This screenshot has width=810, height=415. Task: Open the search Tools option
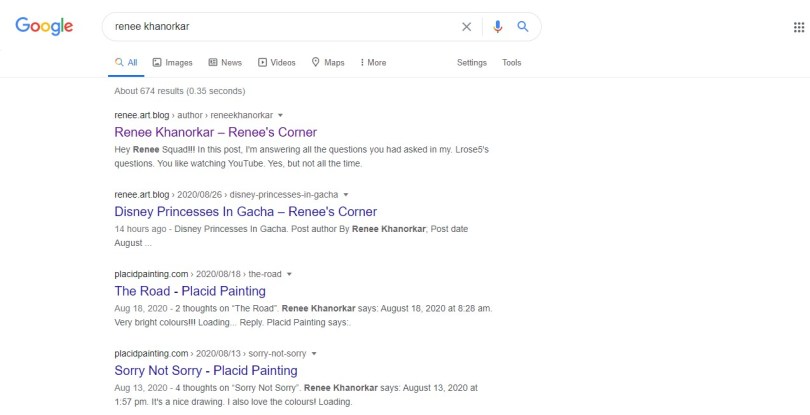[x=511, y=63]
